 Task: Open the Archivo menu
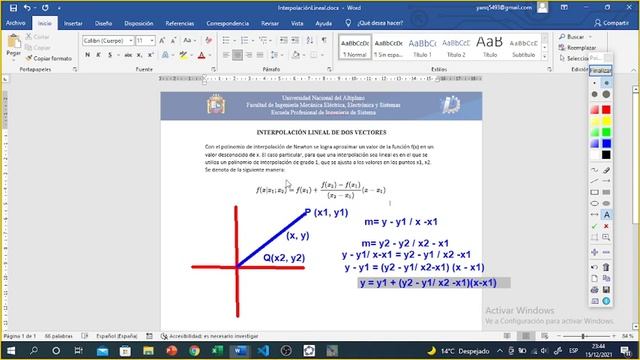point(16,23)
